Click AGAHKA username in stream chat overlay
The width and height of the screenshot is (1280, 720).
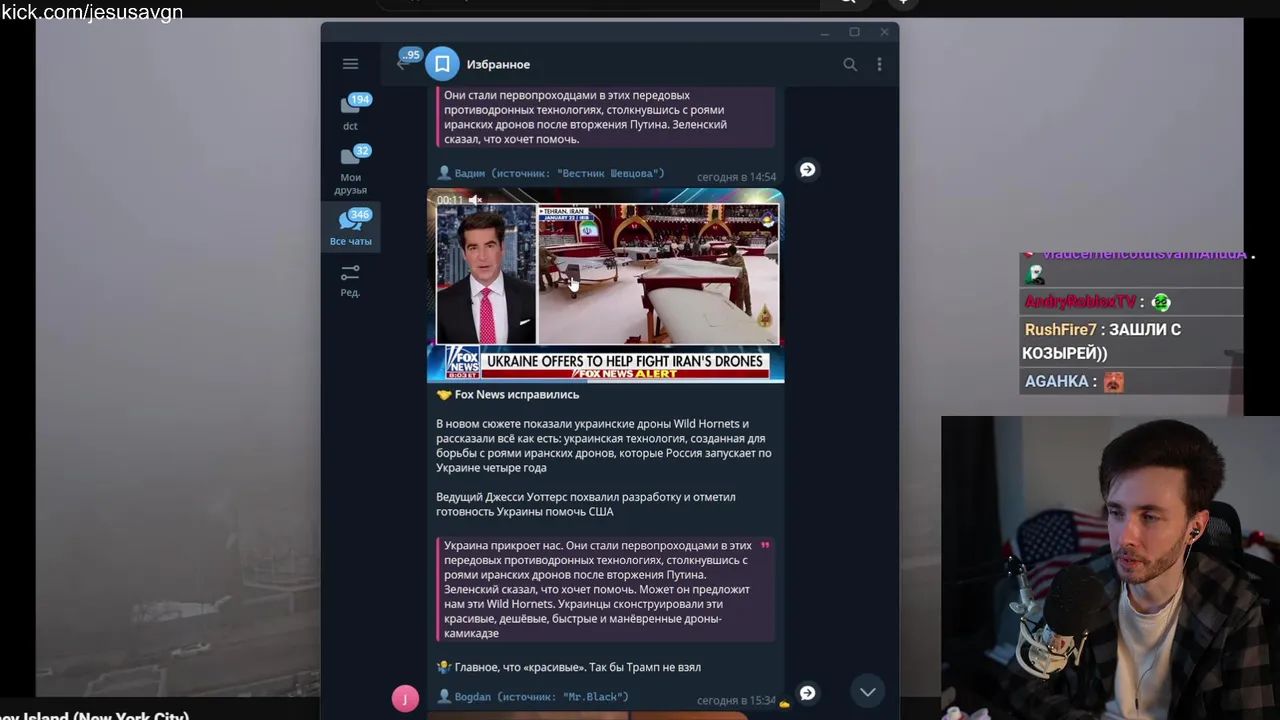1056,382
